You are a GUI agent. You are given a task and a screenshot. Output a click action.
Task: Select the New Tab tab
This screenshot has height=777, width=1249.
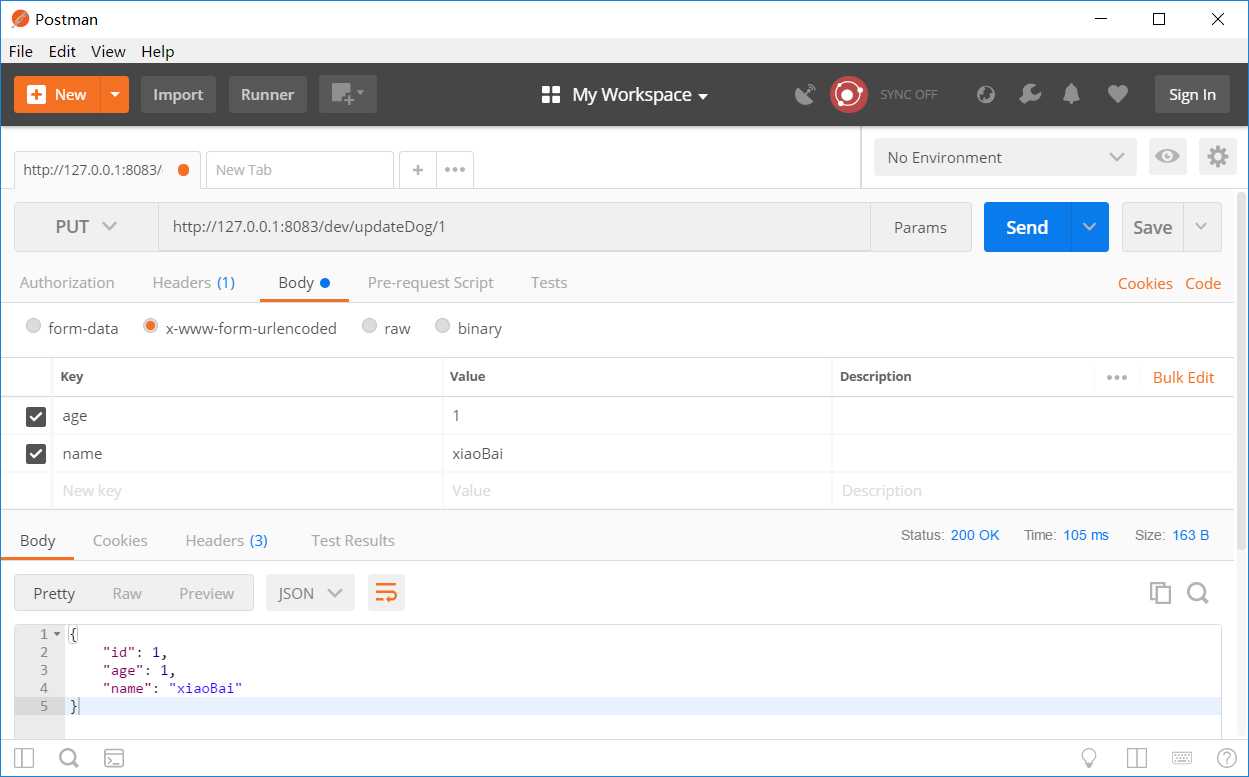[299, 170]
